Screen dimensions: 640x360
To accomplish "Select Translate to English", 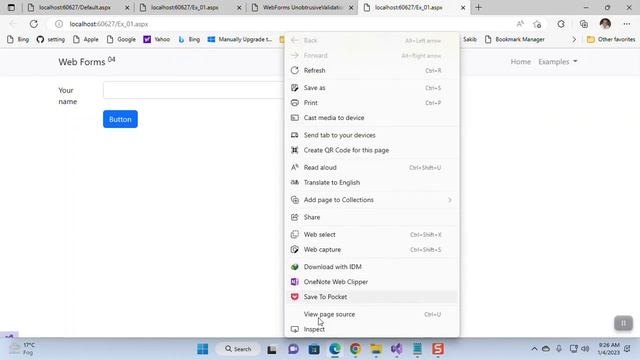I will [x=372, y=182].
